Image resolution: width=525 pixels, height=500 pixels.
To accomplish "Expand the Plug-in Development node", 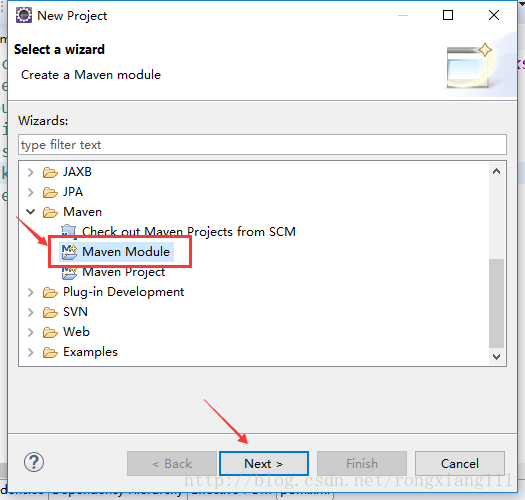I will [x=30, y=292].
